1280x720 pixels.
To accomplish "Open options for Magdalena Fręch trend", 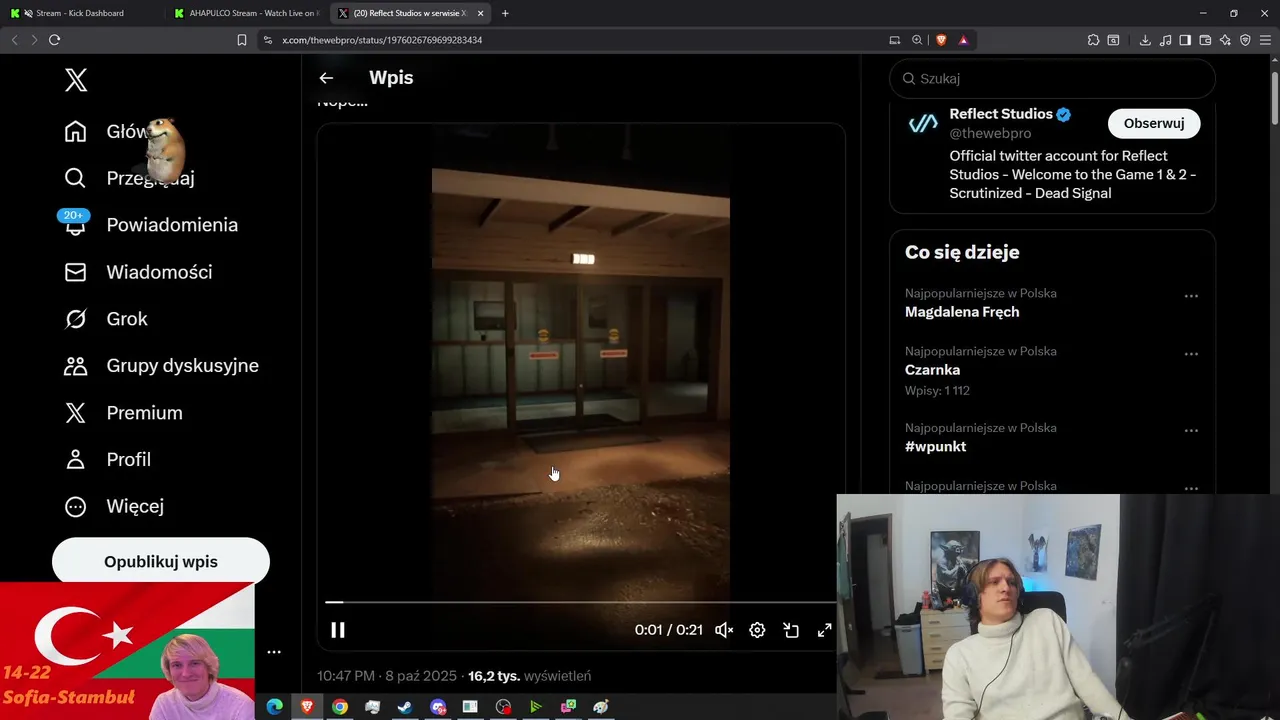I will coord(1191,296).
